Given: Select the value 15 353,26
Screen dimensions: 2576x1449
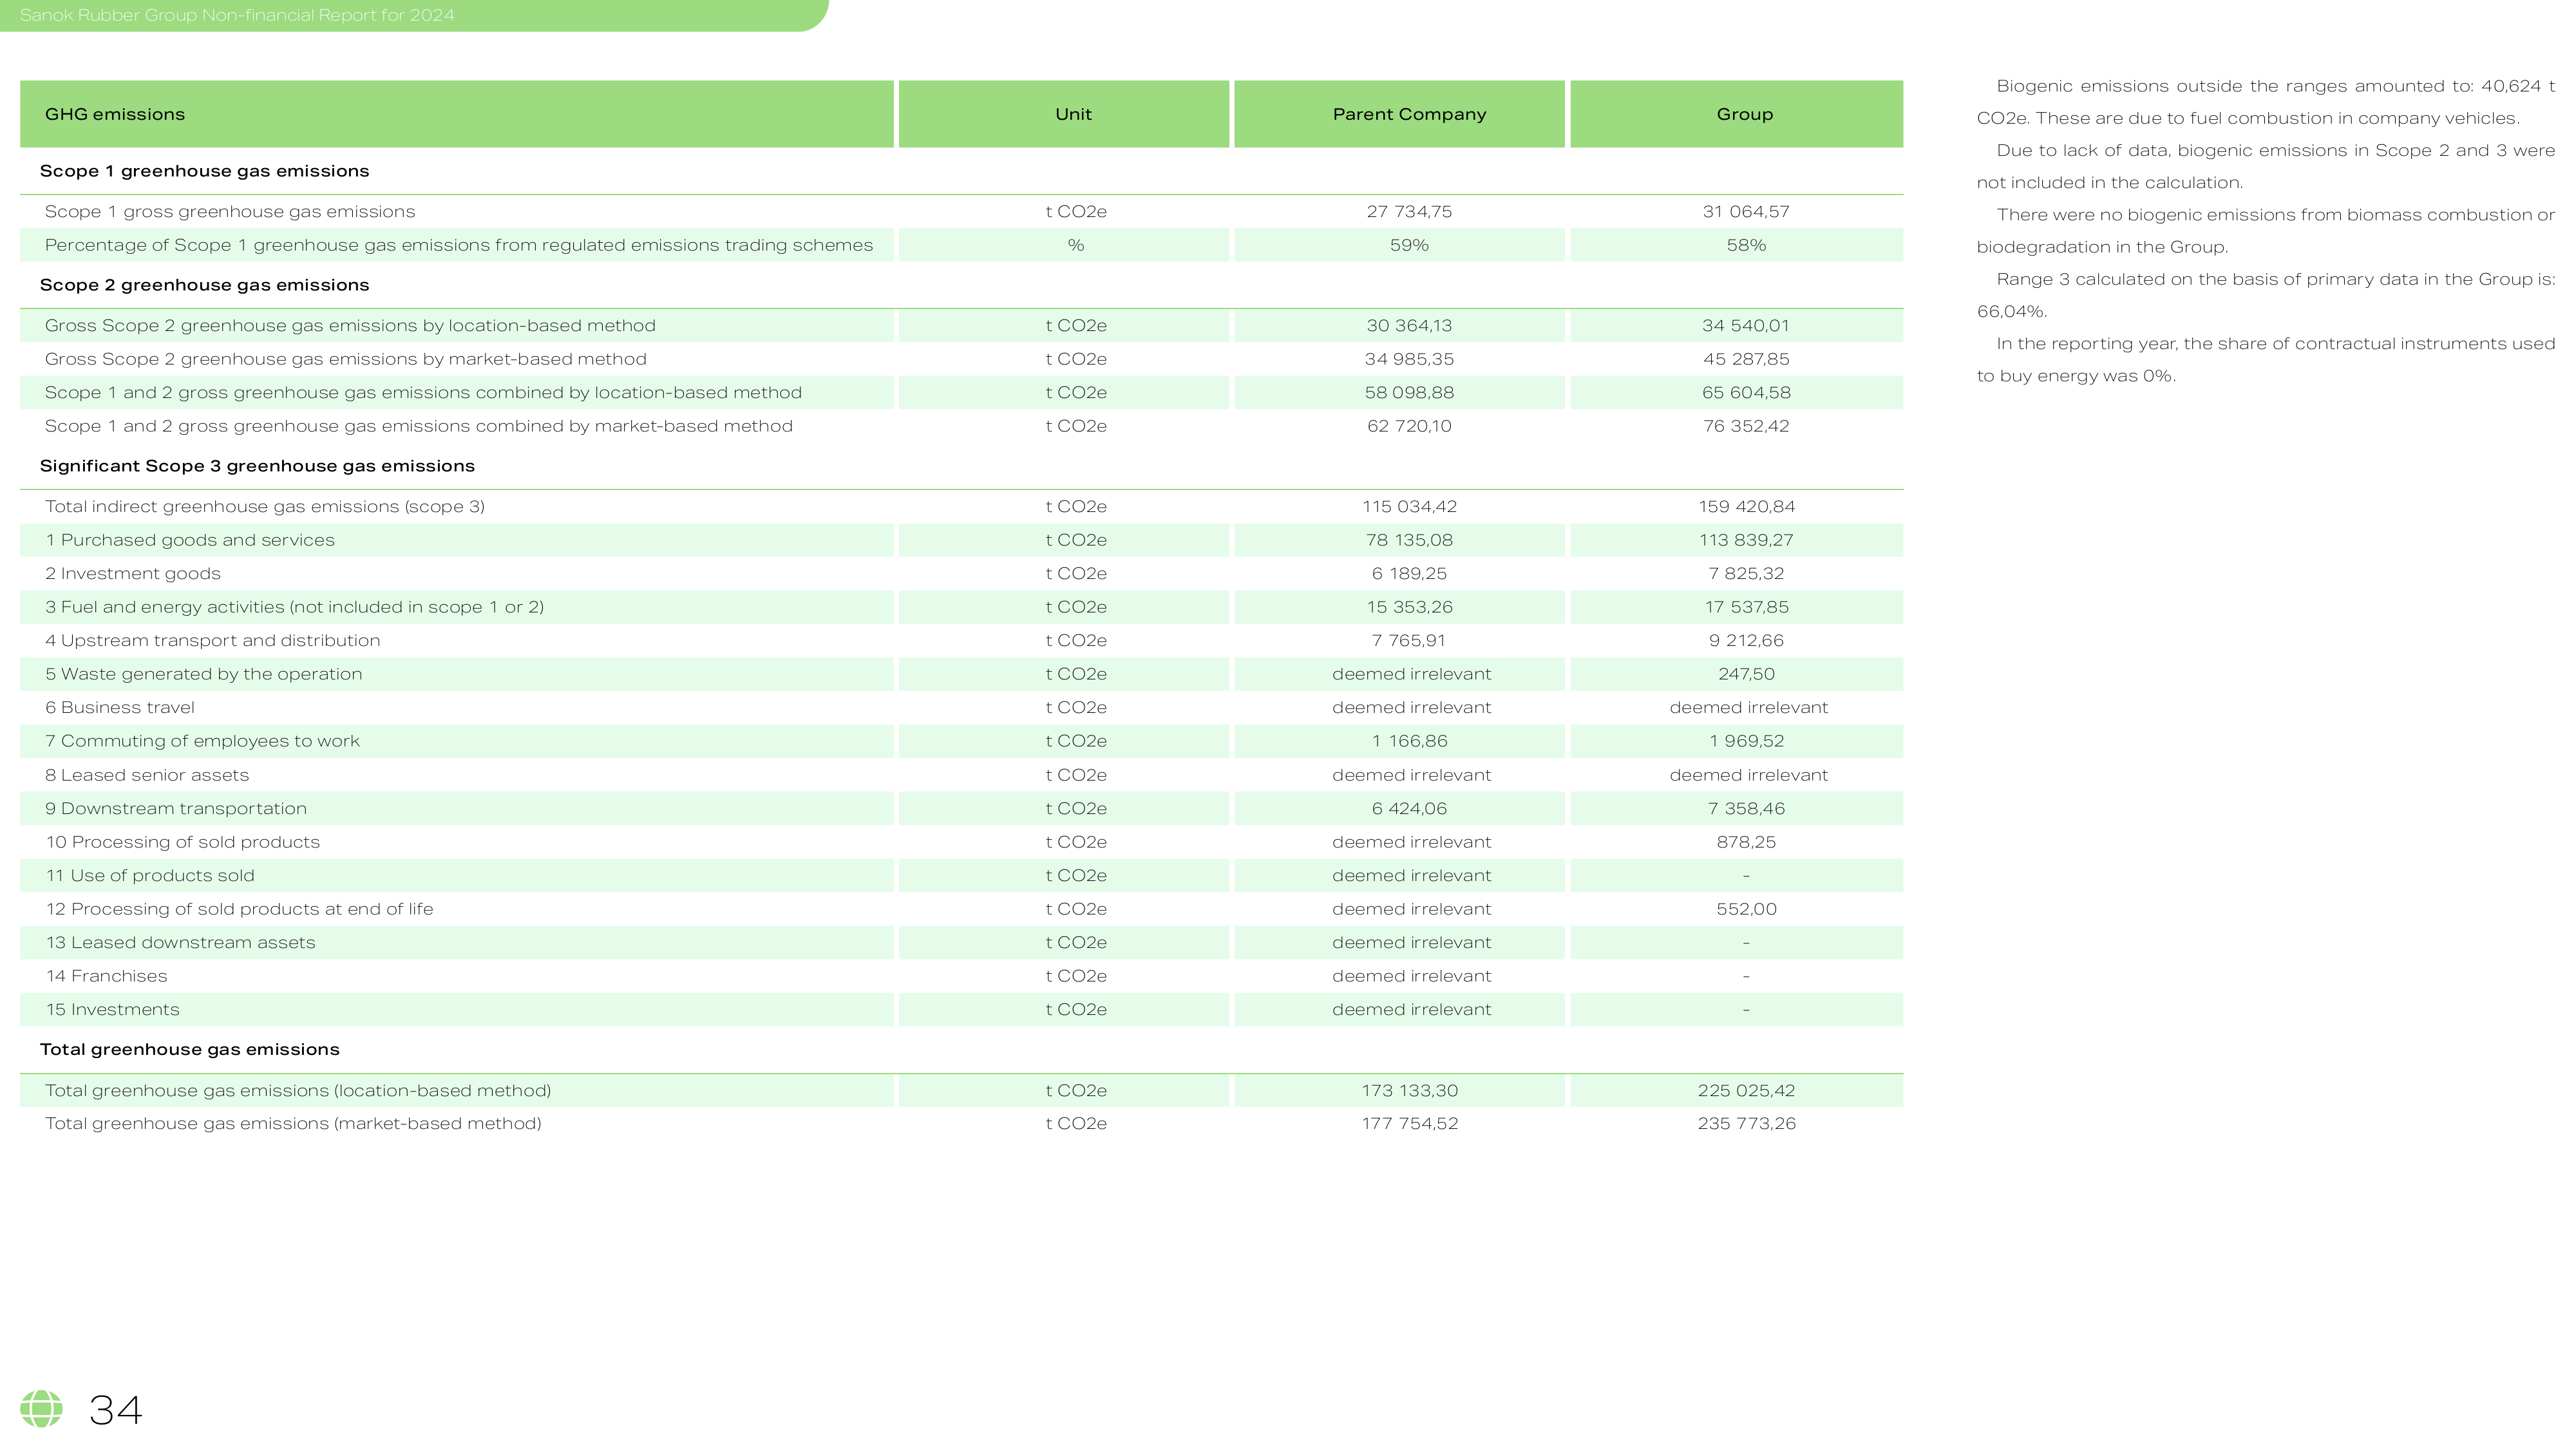Looking at the screenshot, I should pyautogui.click(x=1410, y=607).
